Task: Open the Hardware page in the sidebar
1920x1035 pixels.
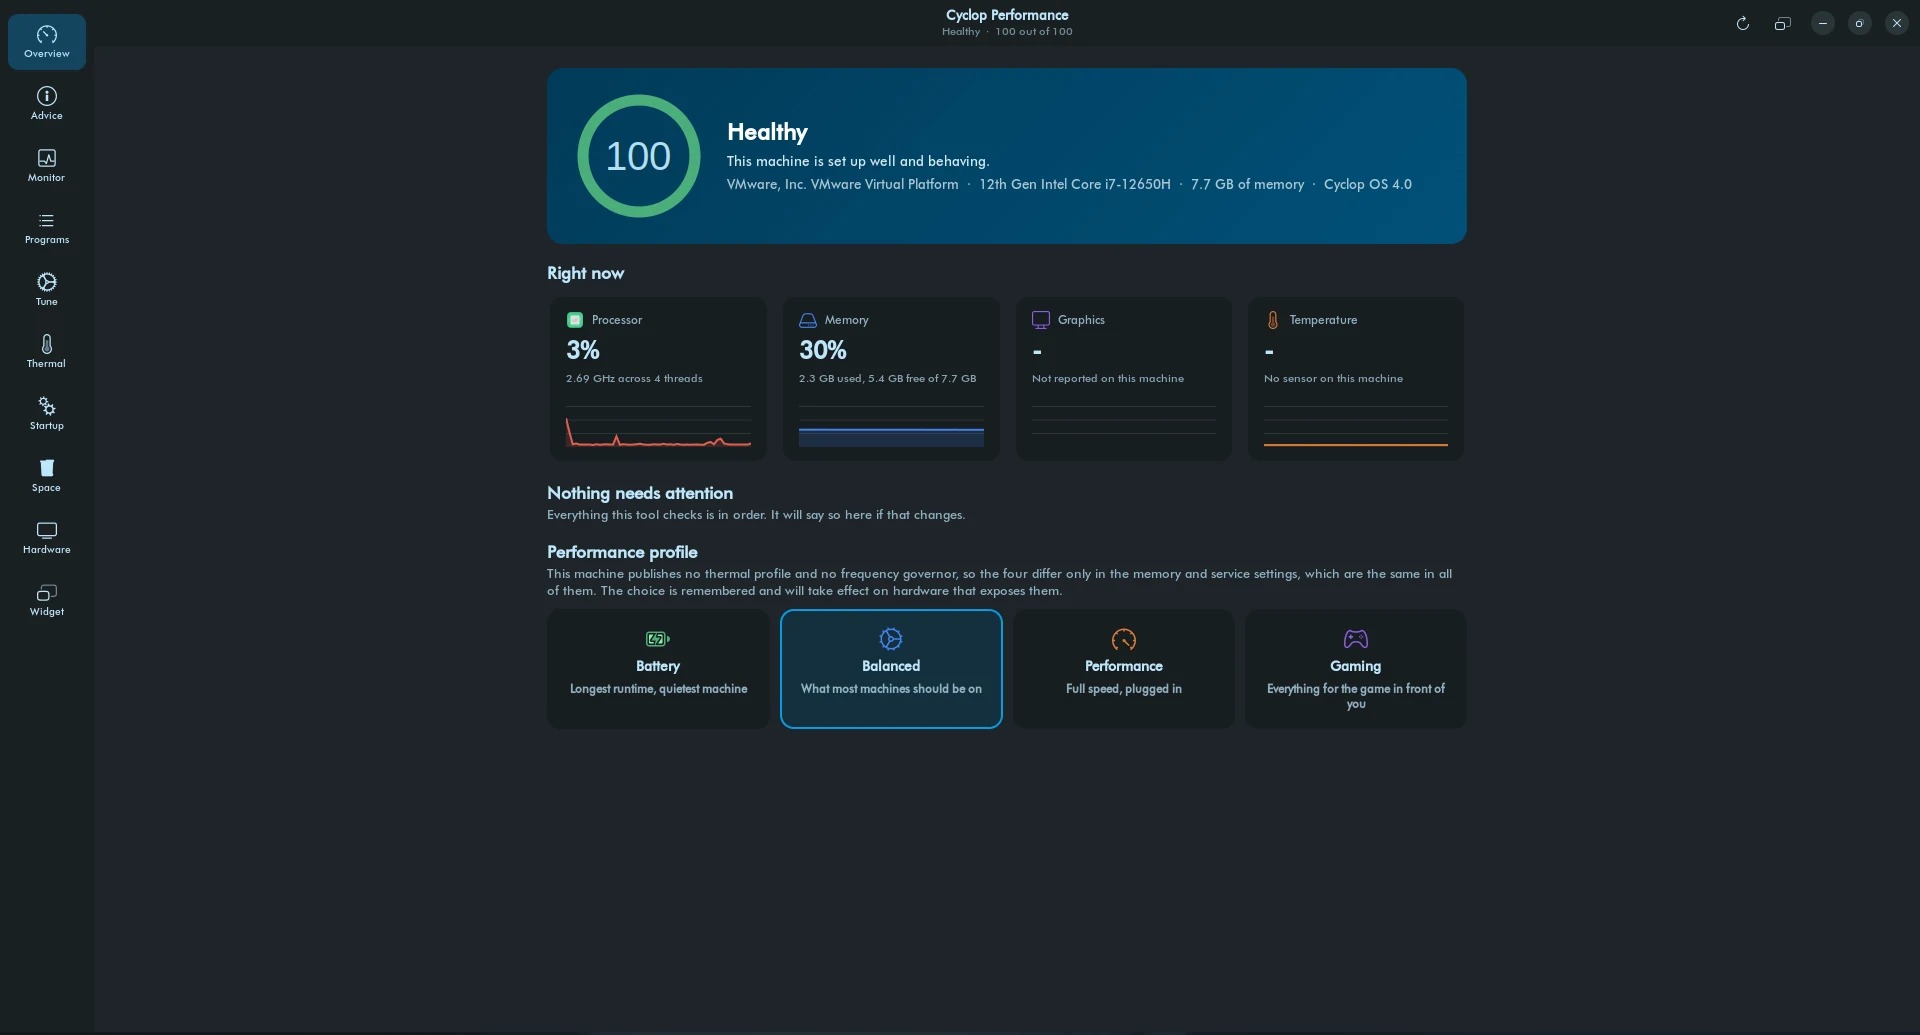Action: coord(46,538)
